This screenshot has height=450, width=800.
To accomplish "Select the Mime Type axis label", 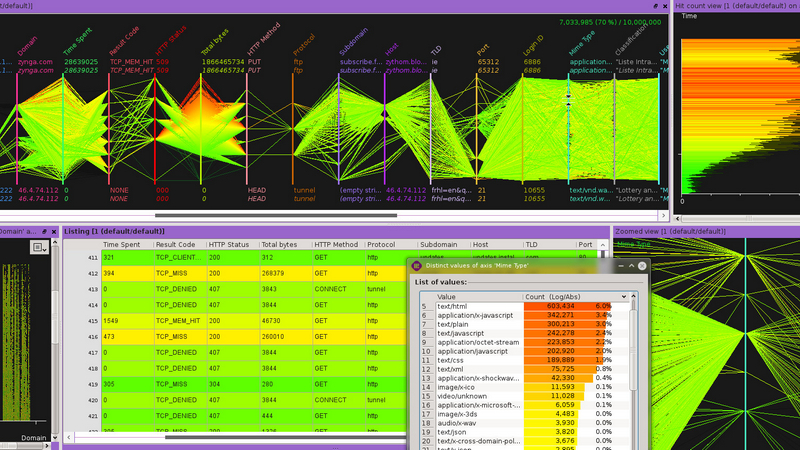I will point(582,43).
